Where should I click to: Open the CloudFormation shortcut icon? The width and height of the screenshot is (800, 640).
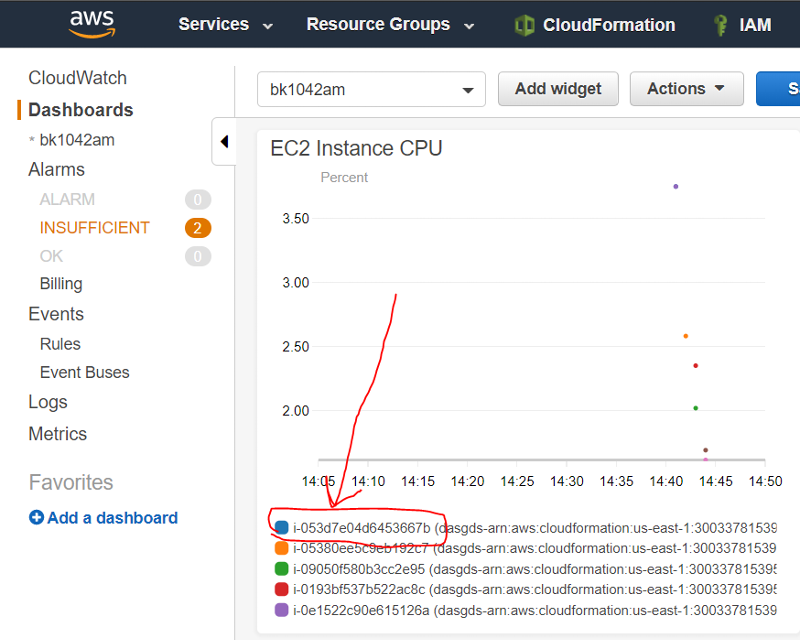(x=524, y=25)
